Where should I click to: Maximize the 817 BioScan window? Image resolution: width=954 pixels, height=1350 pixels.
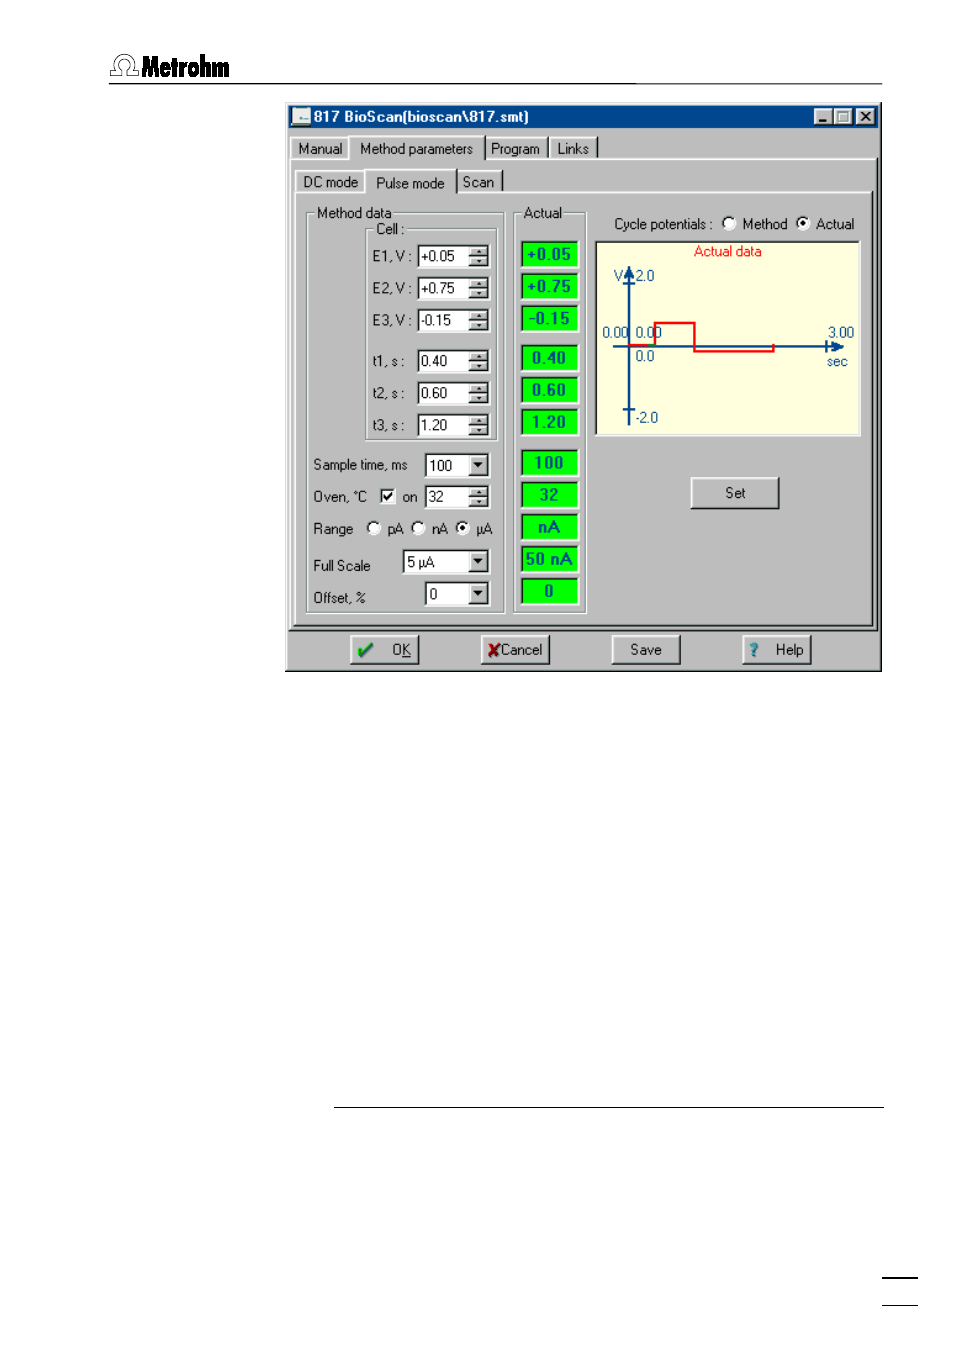(842, 117)
